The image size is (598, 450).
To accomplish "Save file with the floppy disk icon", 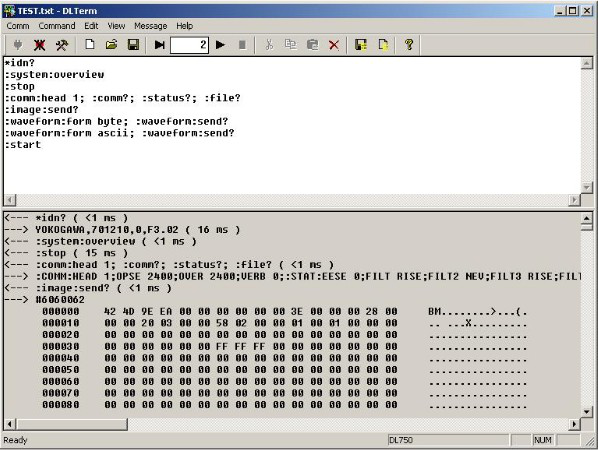I will [x=133, y=45].
